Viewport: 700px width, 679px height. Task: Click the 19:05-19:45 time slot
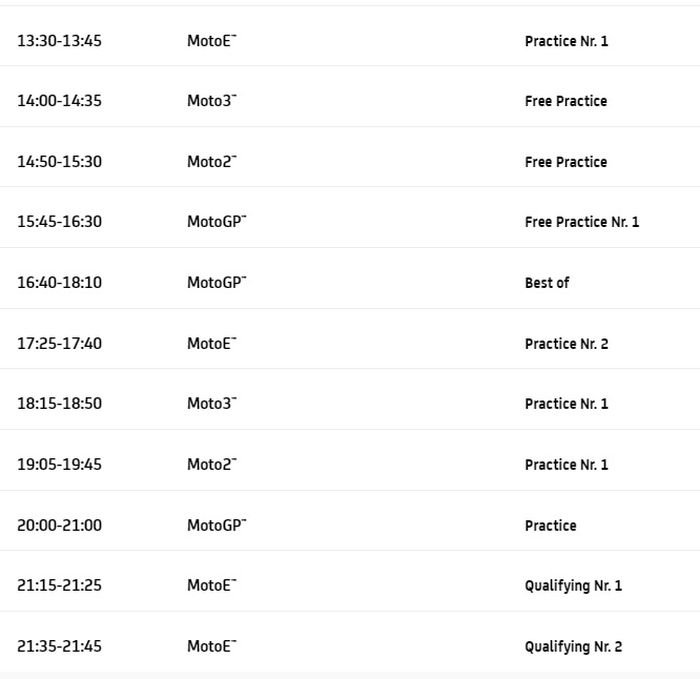(x=59, y=465)
